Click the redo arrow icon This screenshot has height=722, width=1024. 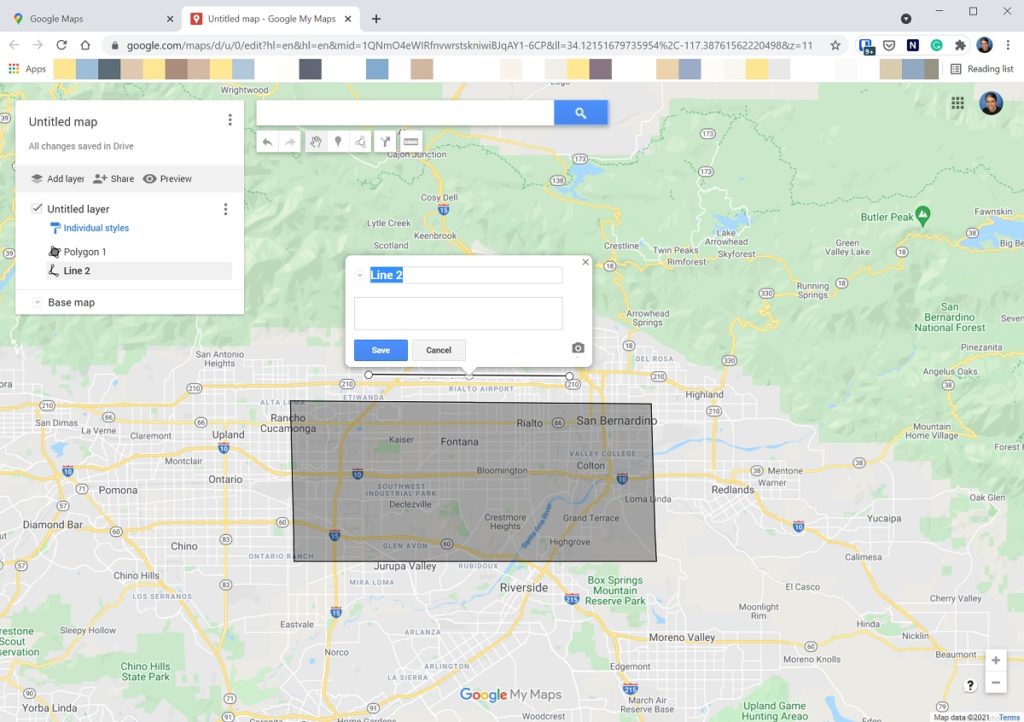pyautogui.click(x=290, y=141)
